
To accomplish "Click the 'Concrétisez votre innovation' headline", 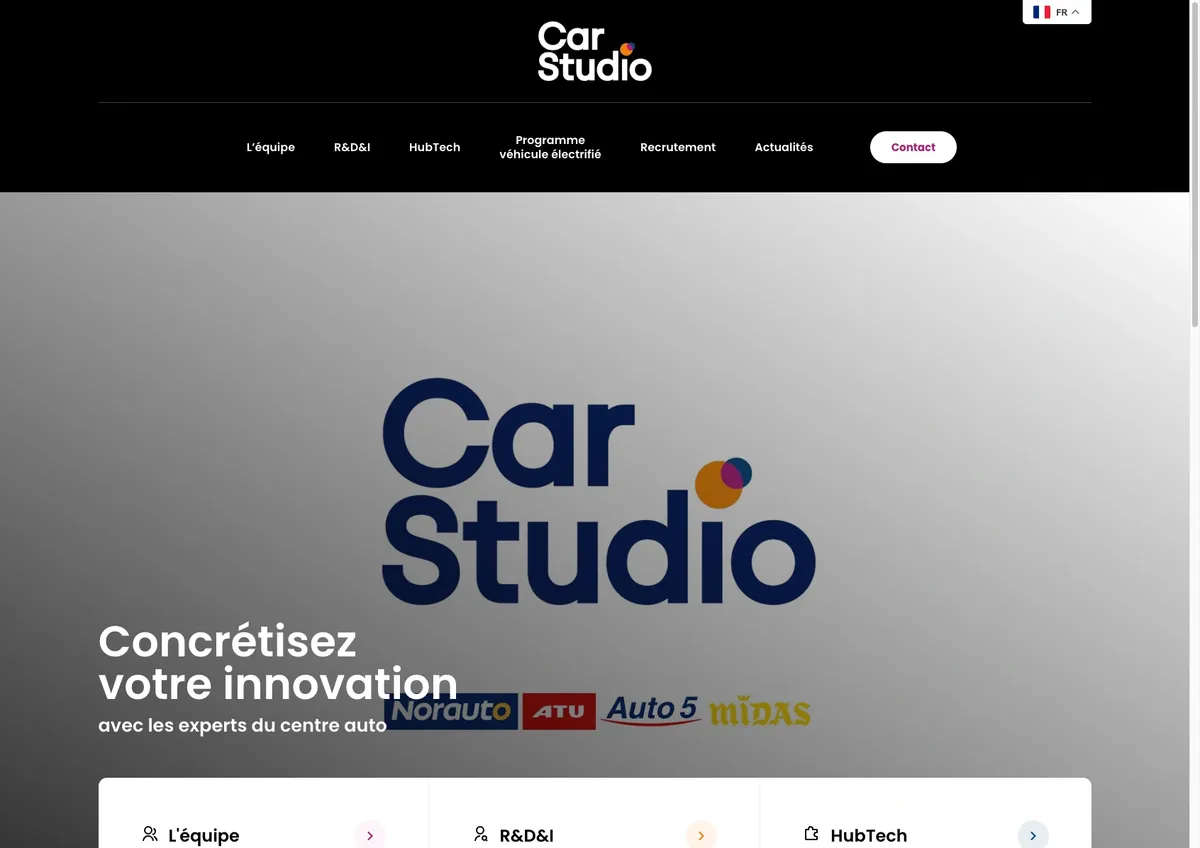I will tap(278, 662).
